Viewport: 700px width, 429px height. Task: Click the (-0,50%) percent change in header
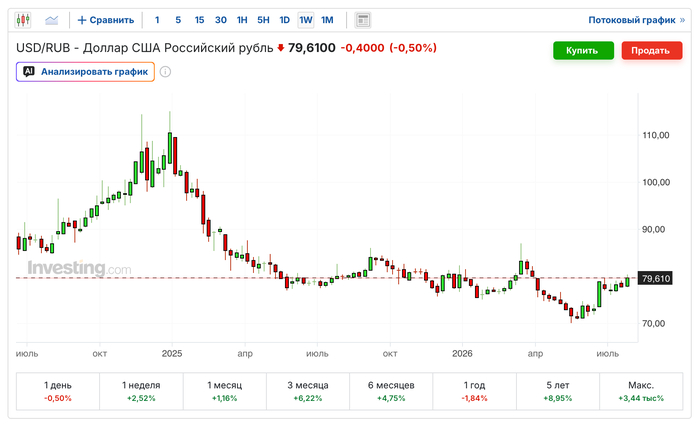click(x=413, y=48)
